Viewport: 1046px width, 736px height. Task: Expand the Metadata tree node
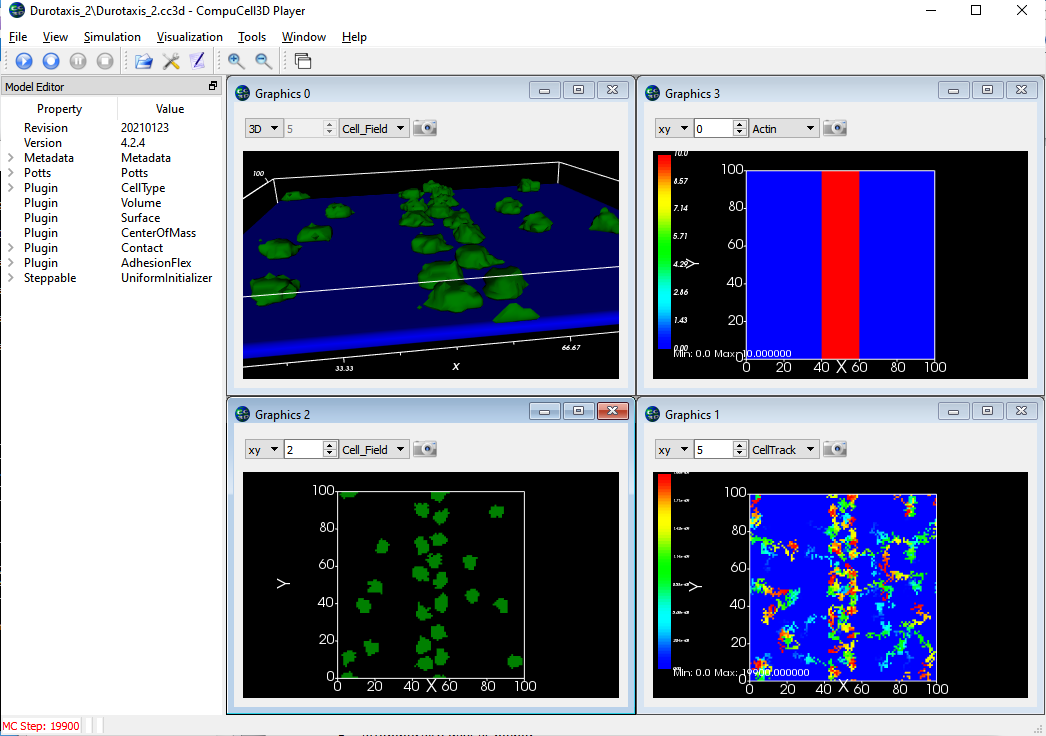(x=10, y=158)
